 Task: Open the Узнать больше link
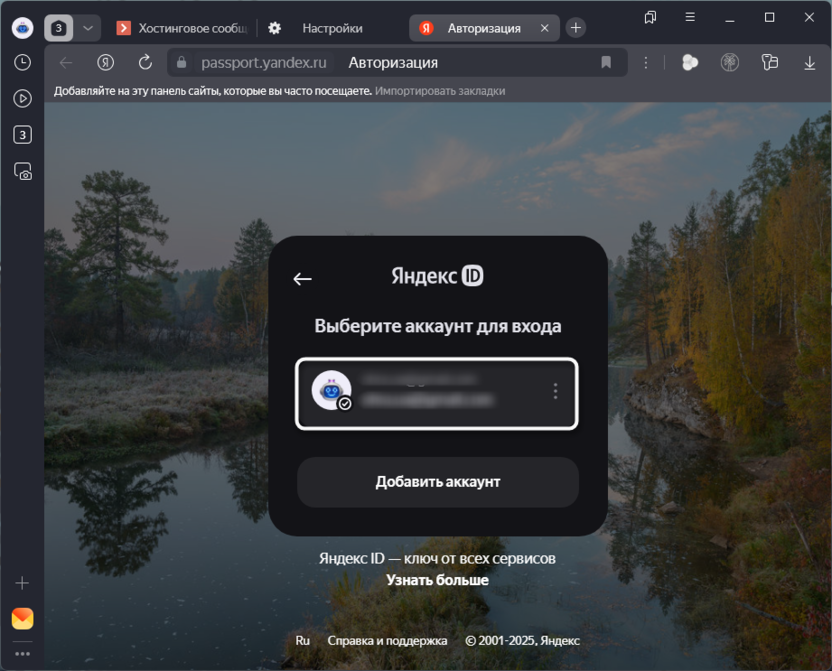[x=437, y=580]
